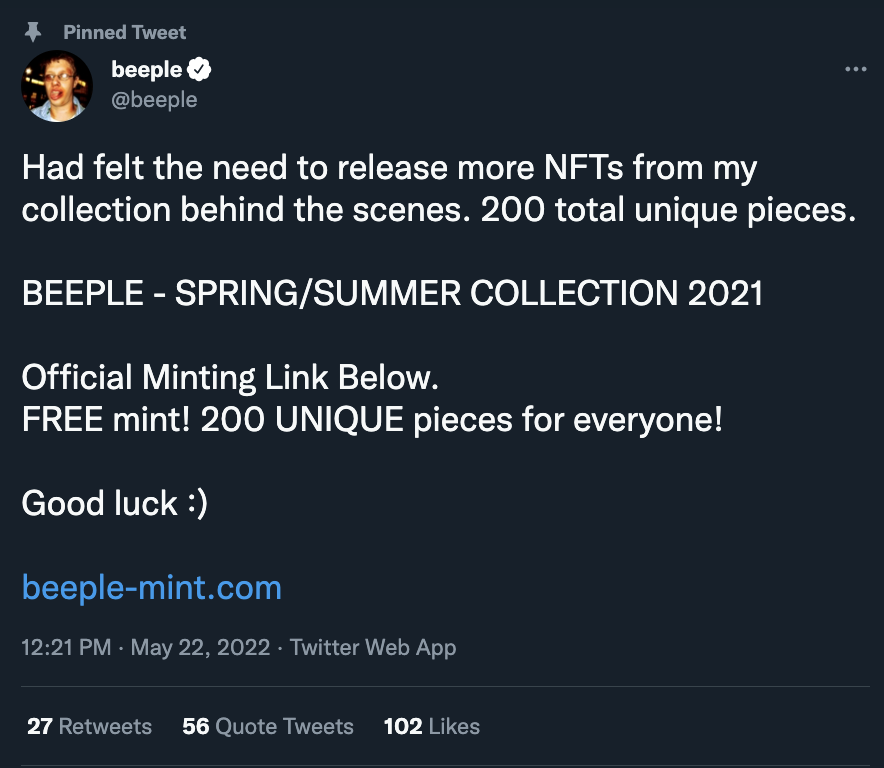View the 27 Retweets list
This screenshot has height=768, width=884.
[89, 726]
